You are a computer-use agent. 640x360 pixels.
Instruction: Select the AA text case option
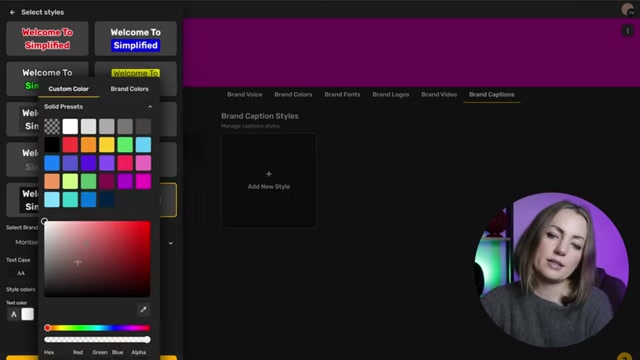[x=21, y=273]
